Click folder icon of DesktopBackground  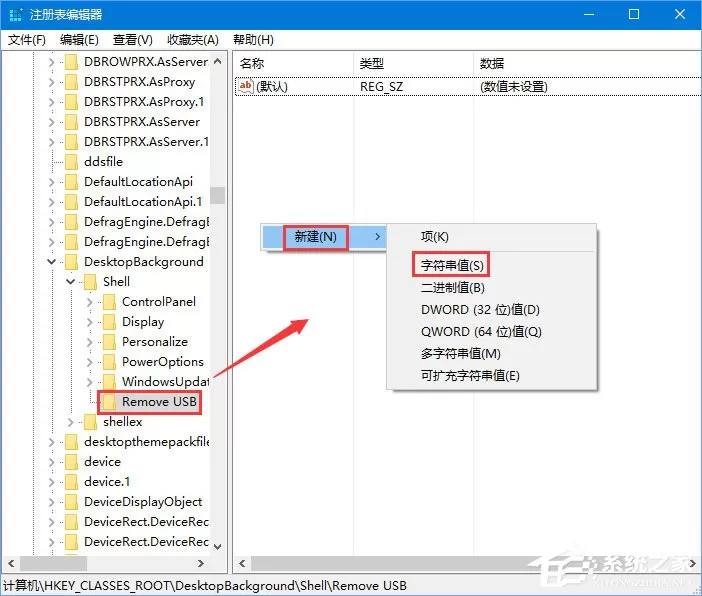[x=72, y=262]
